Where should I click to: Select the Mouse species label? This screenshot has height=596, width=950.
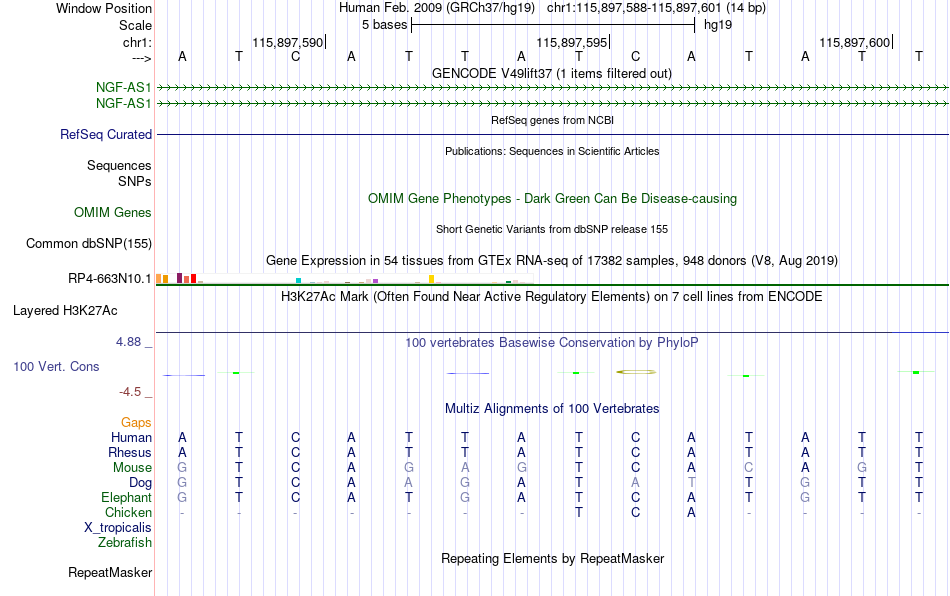click(132, 468)
